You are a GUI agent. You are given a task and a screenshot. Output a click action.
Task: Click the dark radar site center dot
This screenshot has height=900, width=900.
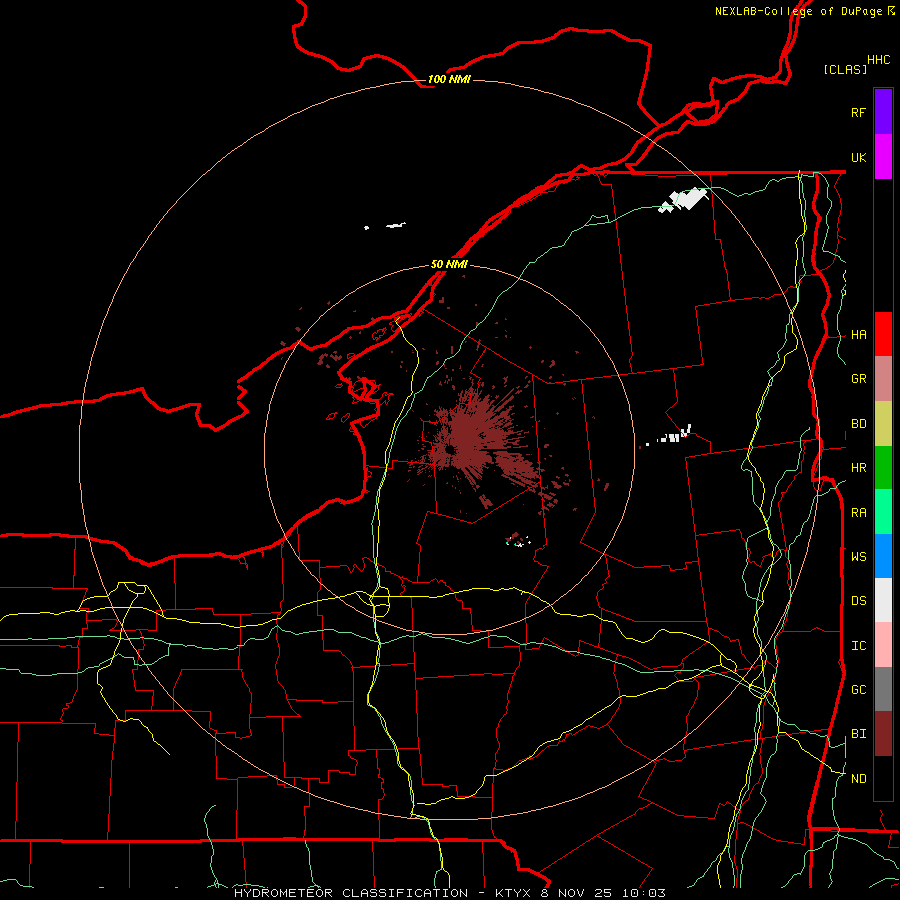451,449
